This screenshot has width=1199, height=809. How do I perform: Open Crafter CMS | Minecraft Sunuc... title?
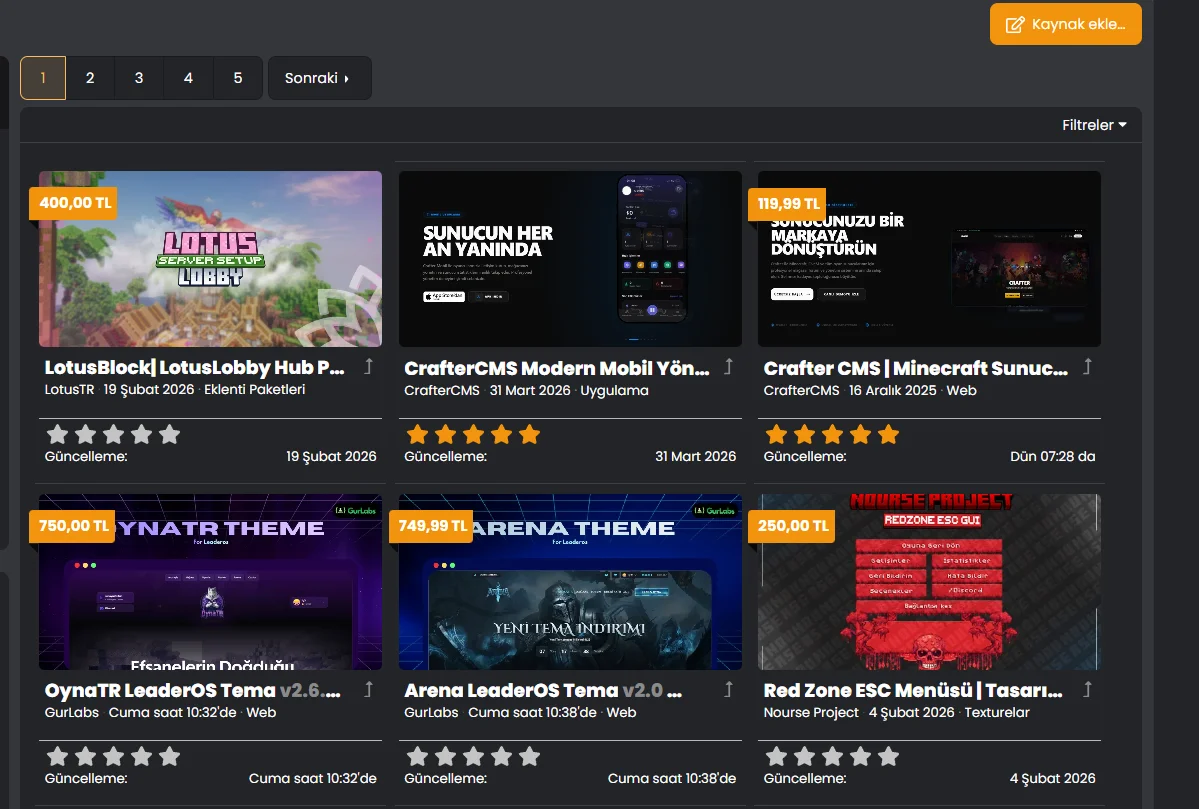click(x=915, y=368)
